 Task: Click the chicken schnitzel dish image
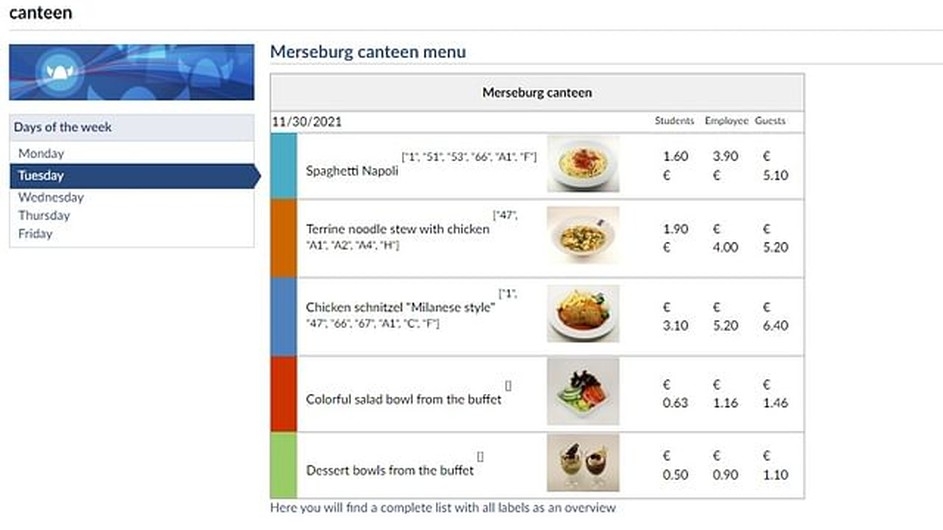tap(583, 314)
